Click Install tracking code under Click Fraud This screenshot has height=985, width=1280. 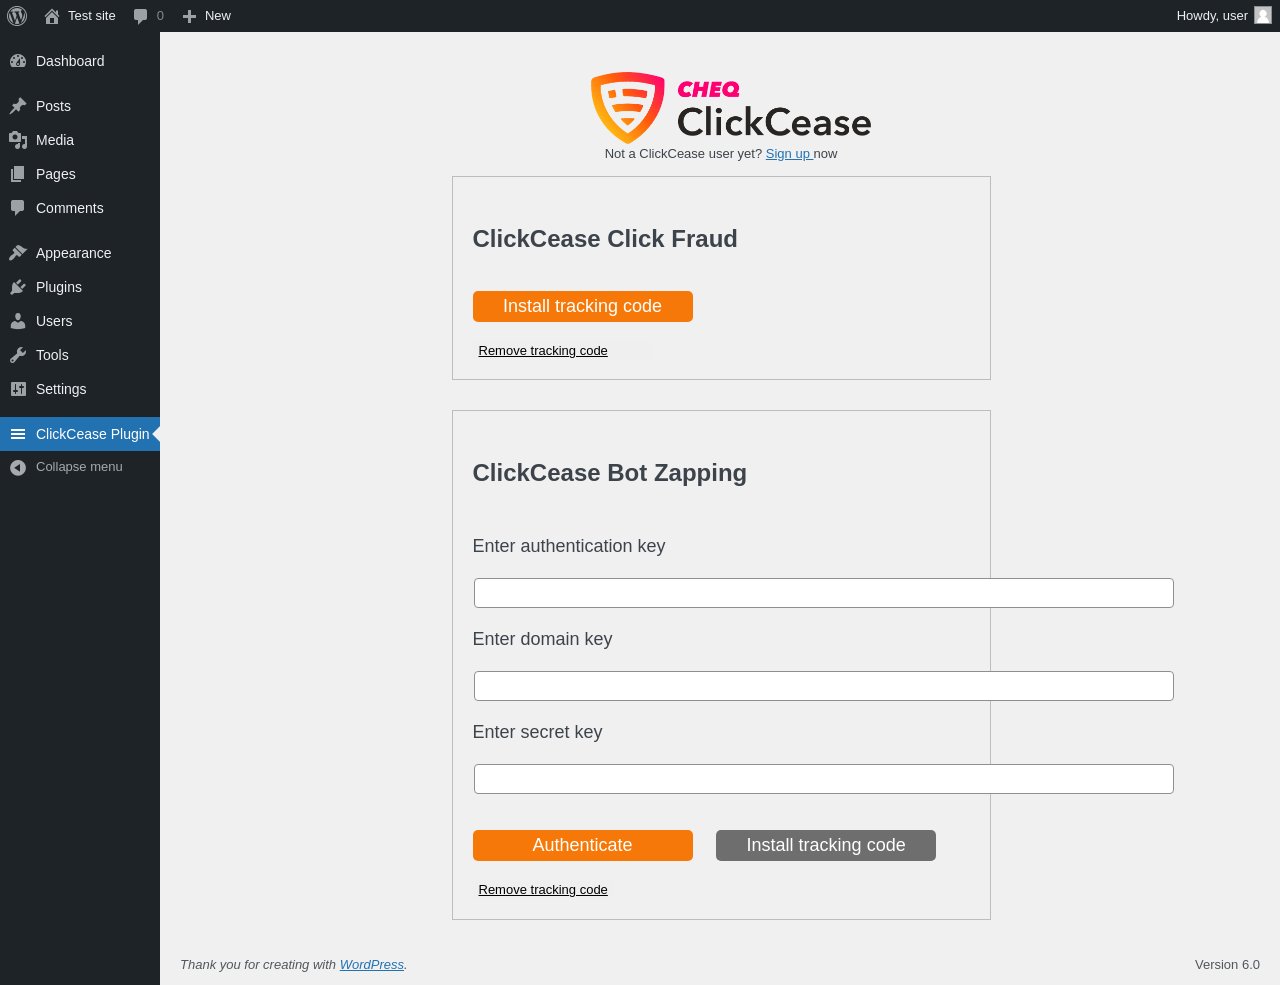point(583,306)
